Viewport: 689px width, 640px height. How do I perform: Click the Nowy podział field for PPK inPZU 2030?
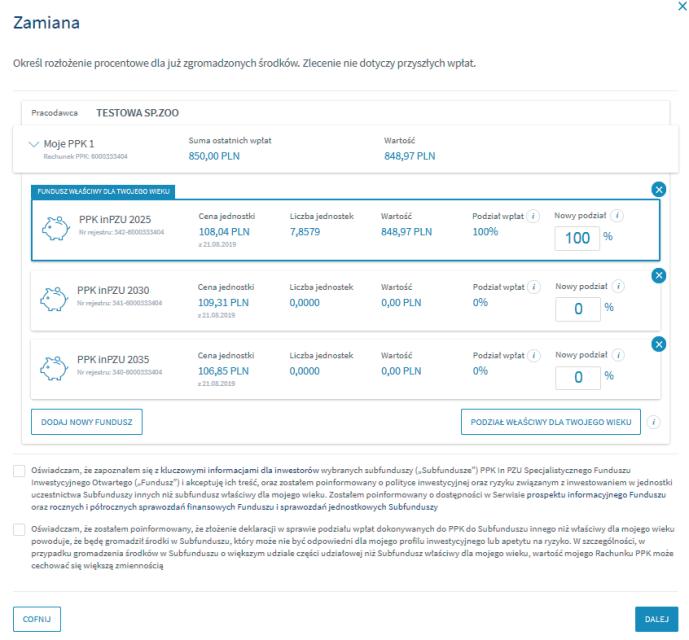[x=578, y=308]
